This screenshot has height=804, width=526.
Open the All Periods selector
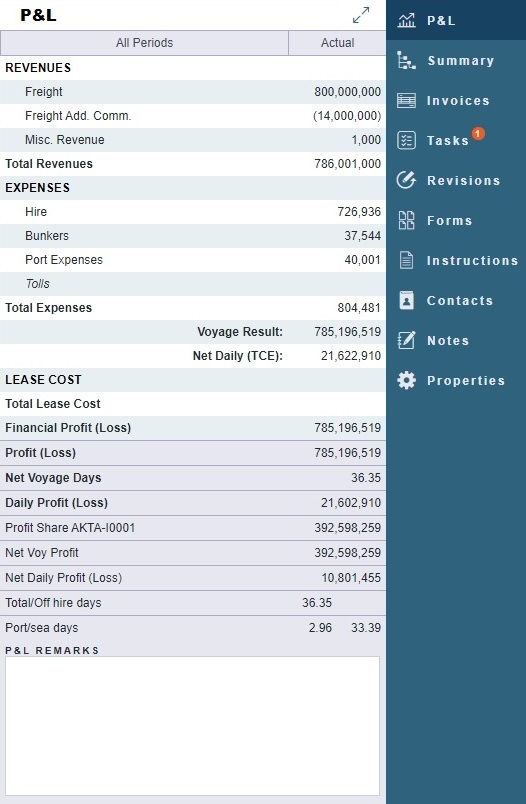[145, 43]
